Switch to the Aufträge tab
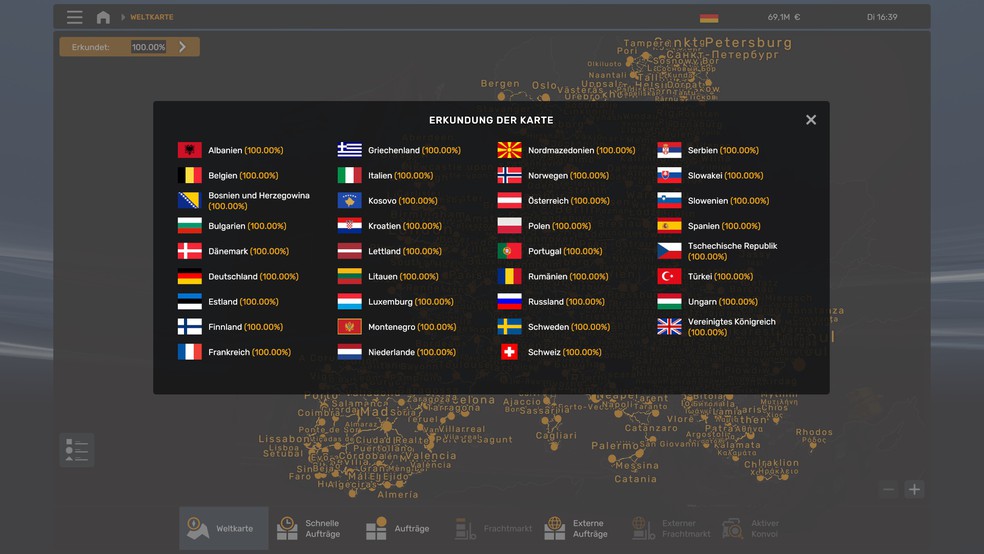This screenshot has width=984, height=554. click(397, 528)
